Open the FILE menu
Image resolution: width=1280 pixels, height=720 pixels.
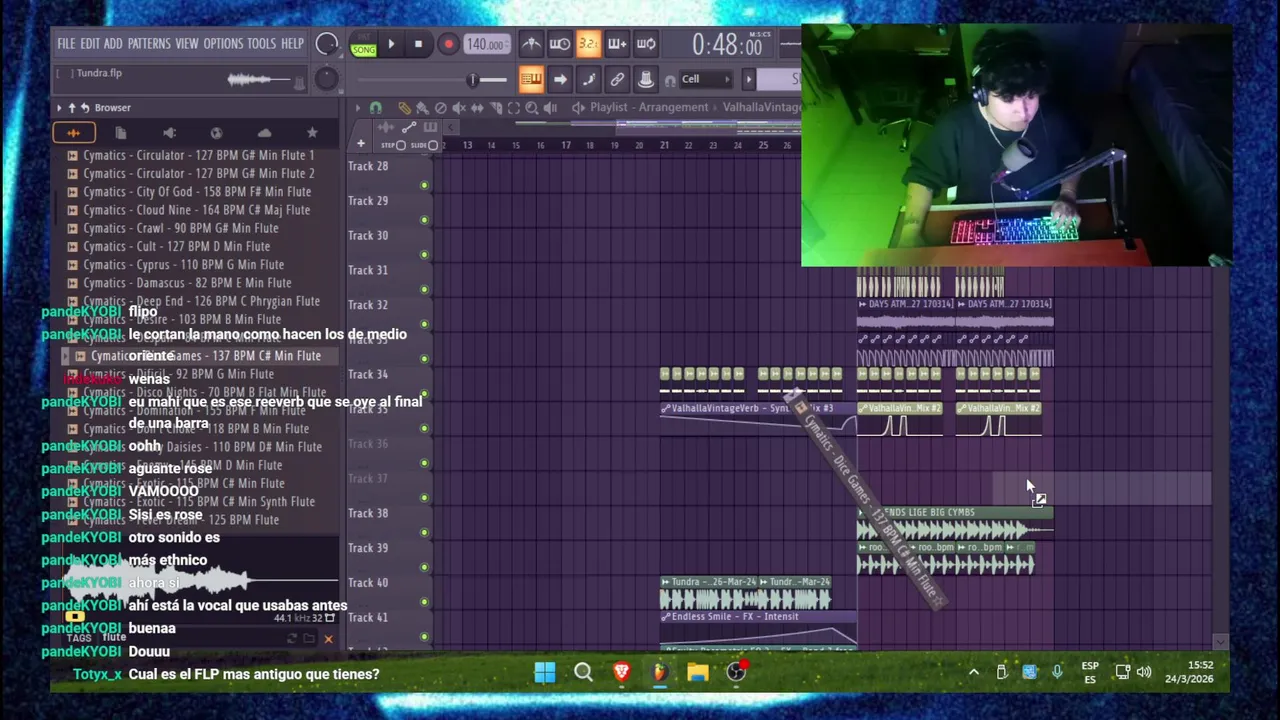click(66, 44)
